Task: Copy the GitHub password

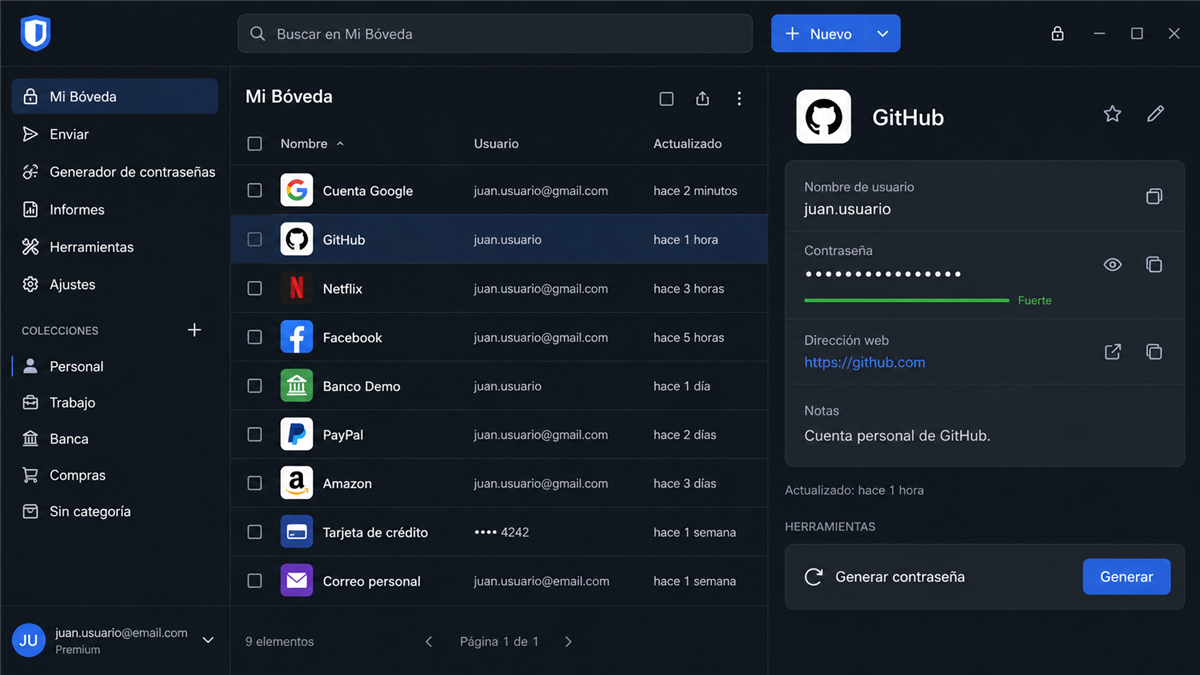Action: click(x=1154, y=265)
